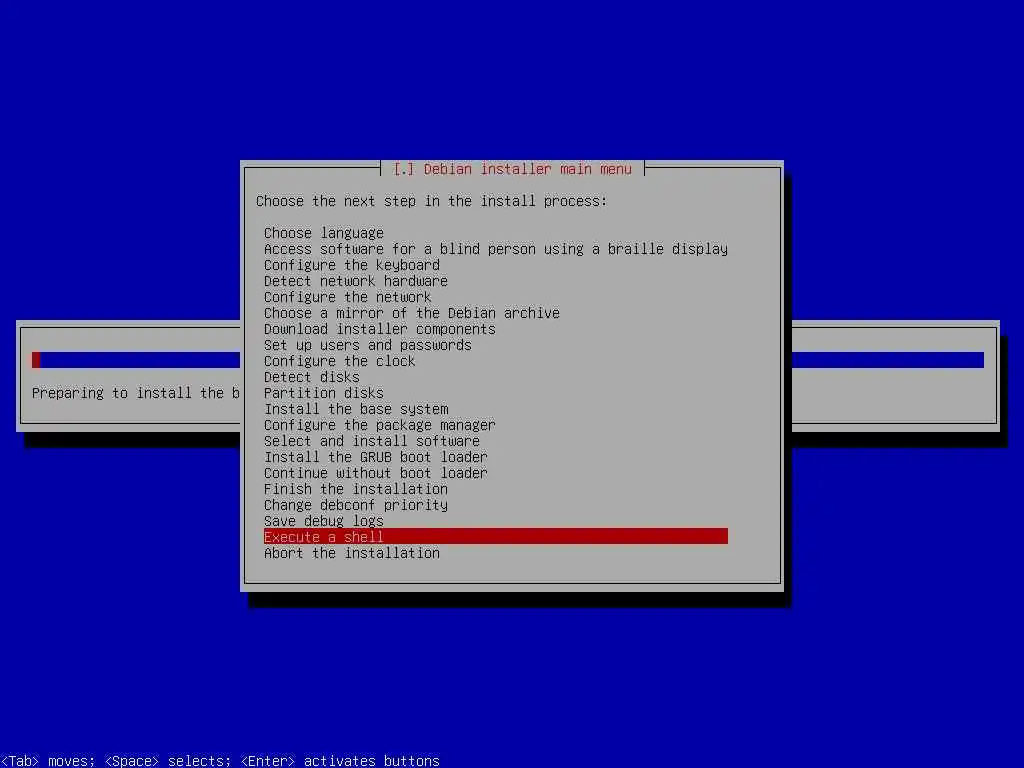
Task: Click the Debian installer main menu title
Action: (513, 169)
